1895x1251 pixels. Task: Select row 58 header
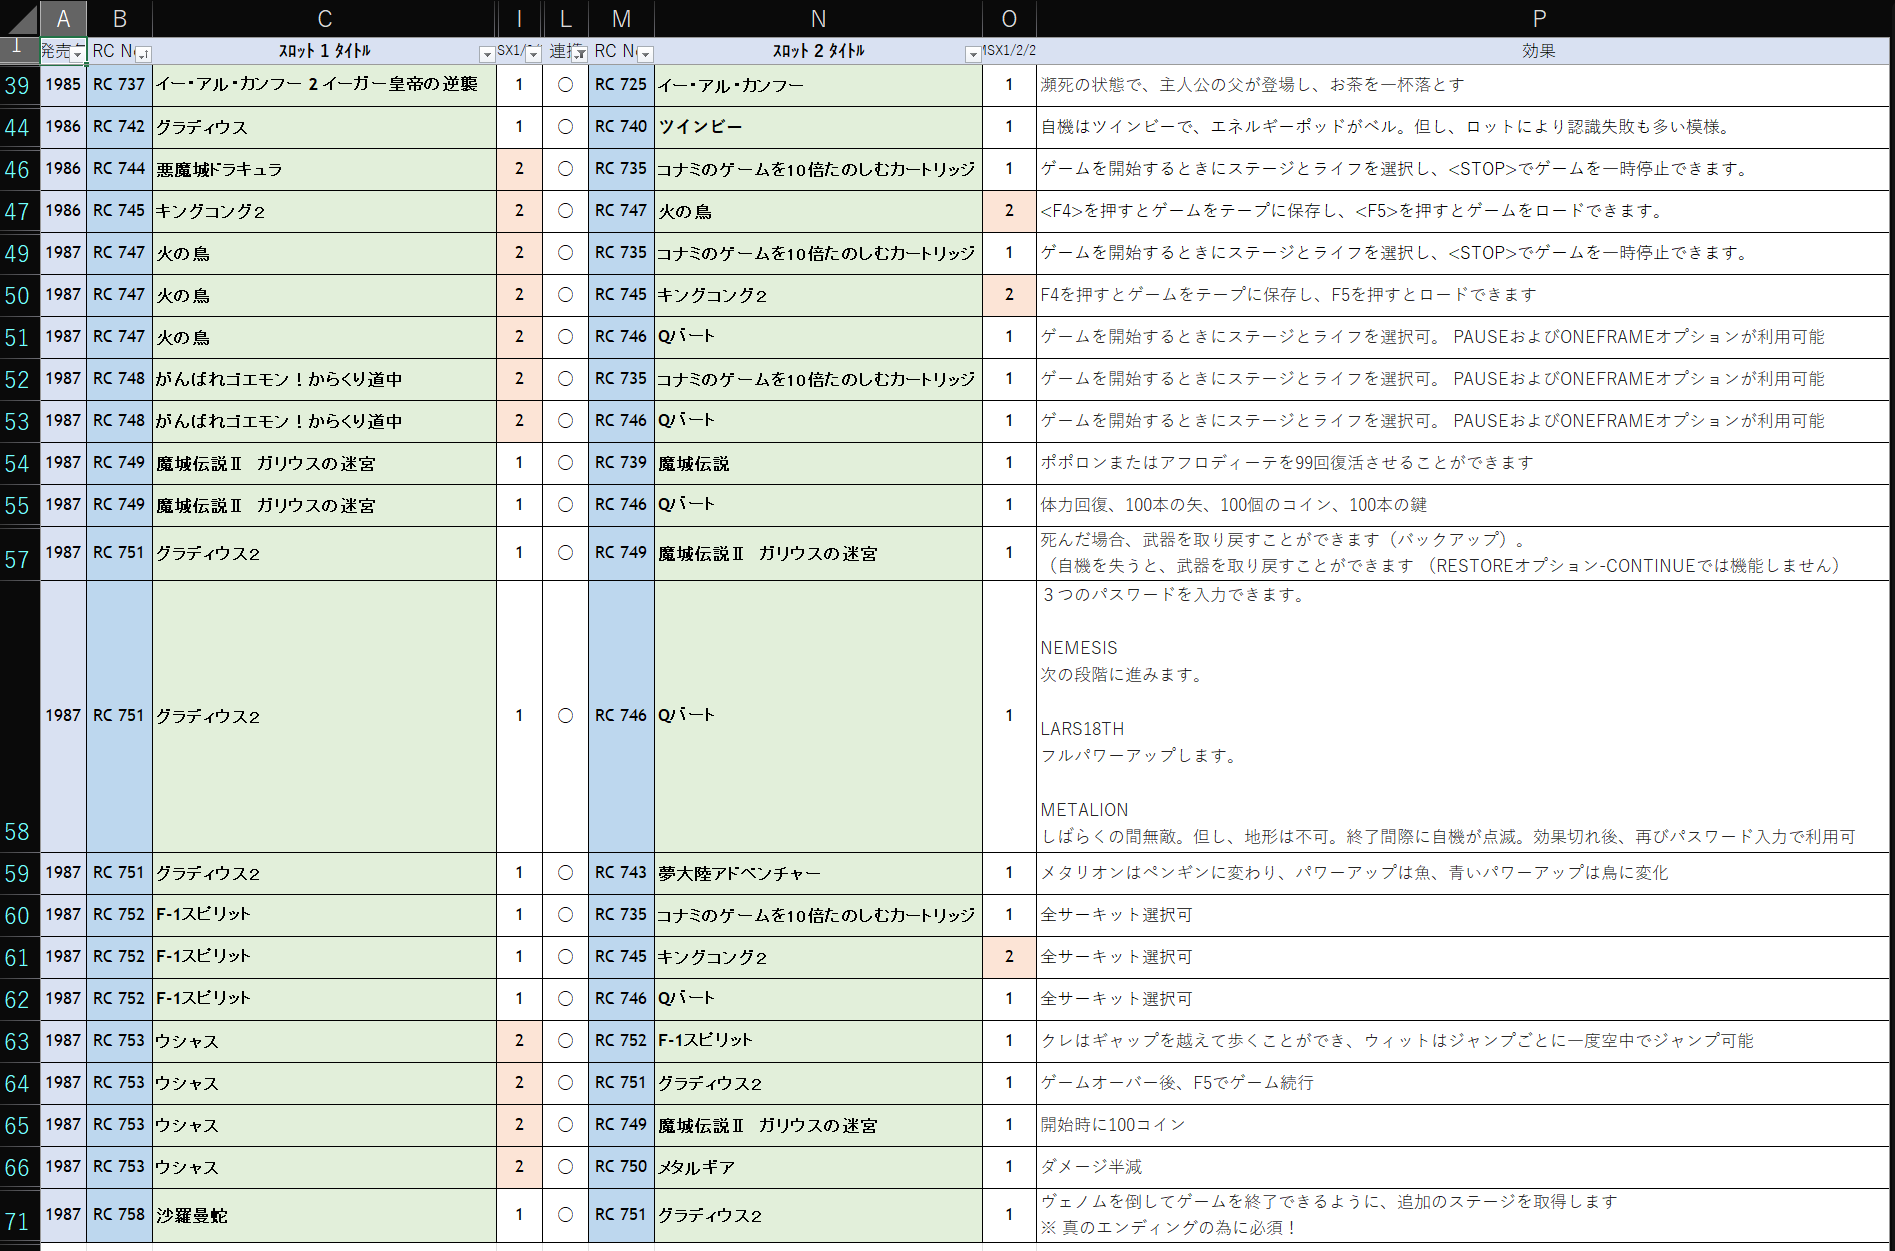point(19,716)
